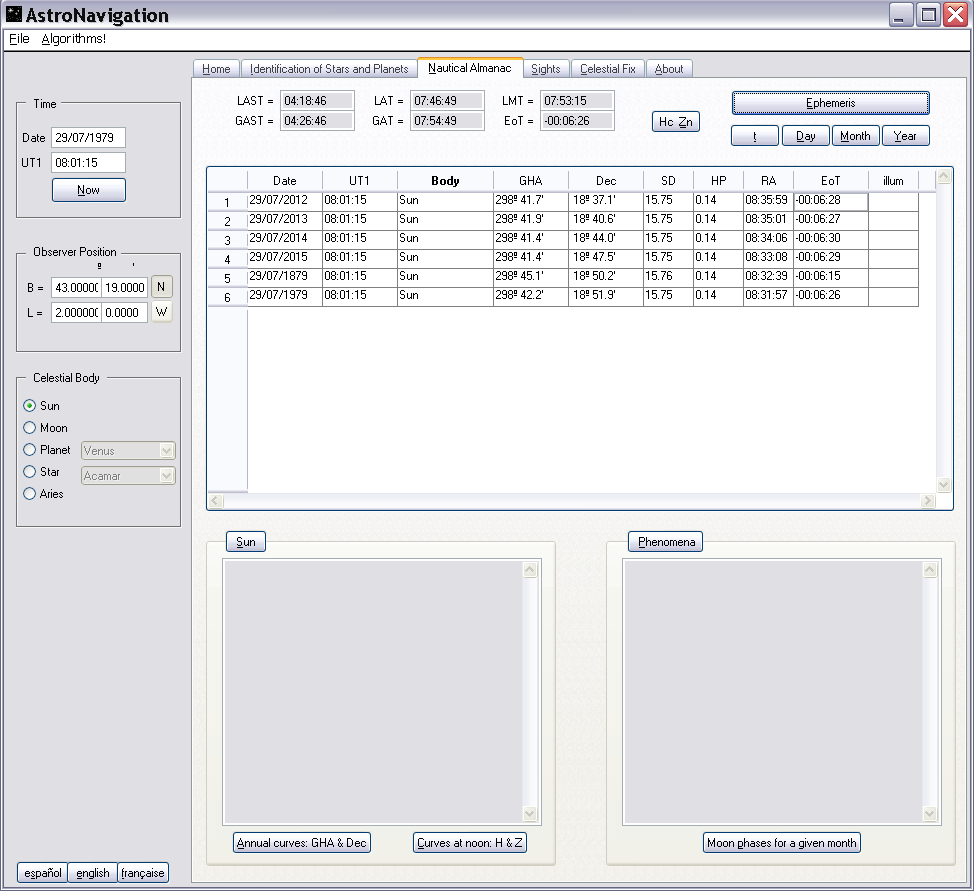The width and height of the screenshot is (974, 891).
Task: Go to the Sights tab
Action: click(546, 69)
